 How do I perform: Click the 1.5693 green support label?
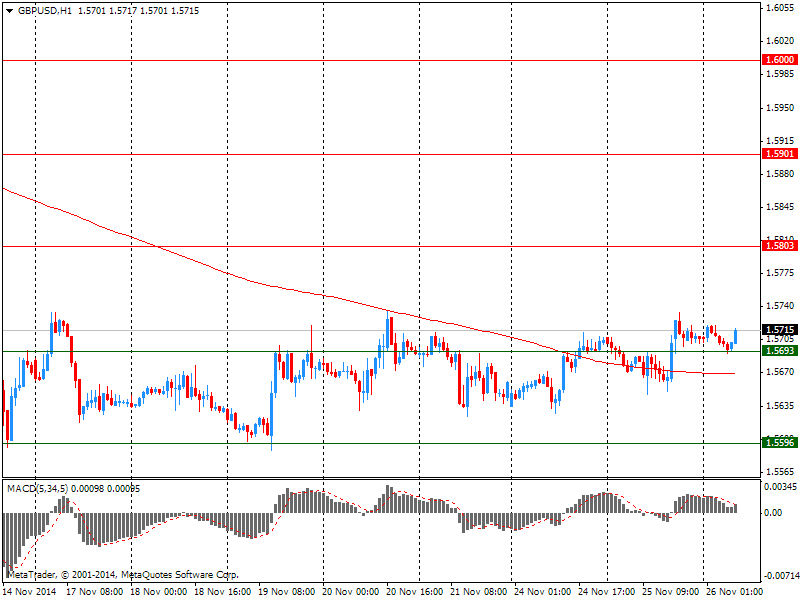click(780, 351)
